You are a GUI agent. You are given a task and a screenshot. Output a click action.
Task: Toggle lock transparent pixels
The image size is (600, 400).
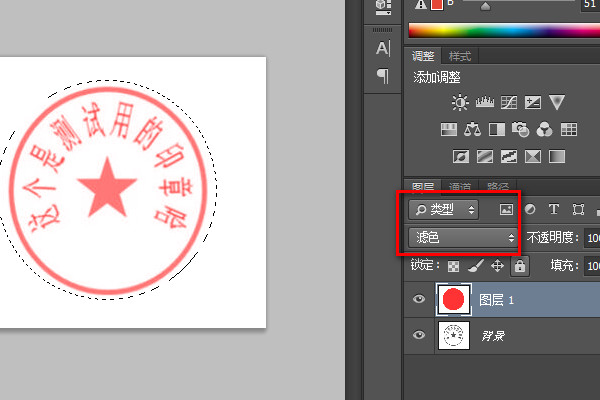(x=453, y=266)
